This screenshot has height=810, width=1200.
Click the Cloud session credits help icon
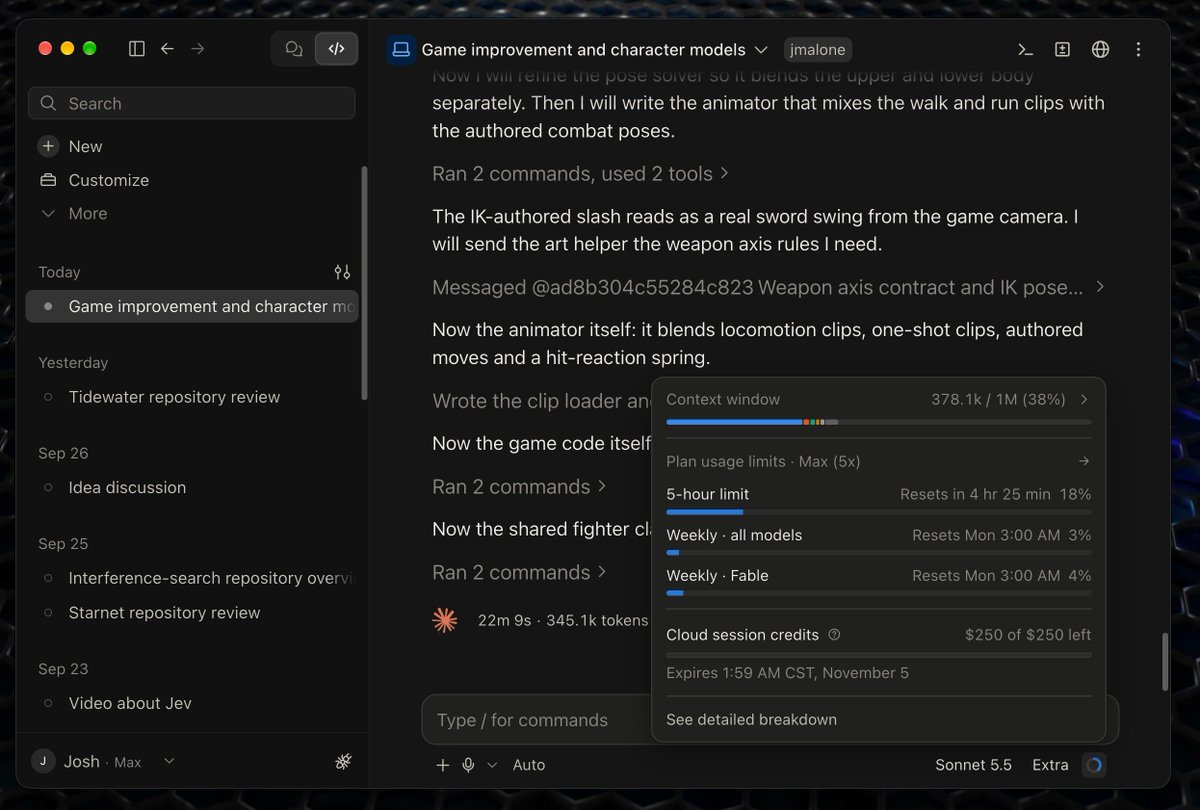[x=835, y=634]
